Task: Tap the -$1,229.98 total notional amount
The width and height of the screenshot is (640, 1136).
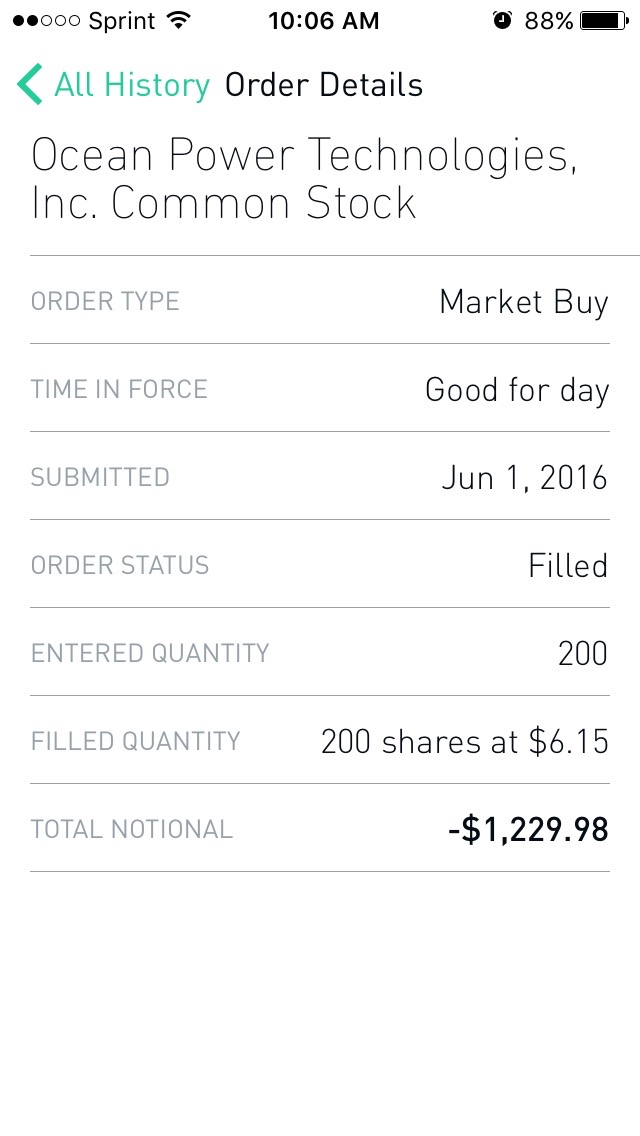Action: tap(528, 829)
